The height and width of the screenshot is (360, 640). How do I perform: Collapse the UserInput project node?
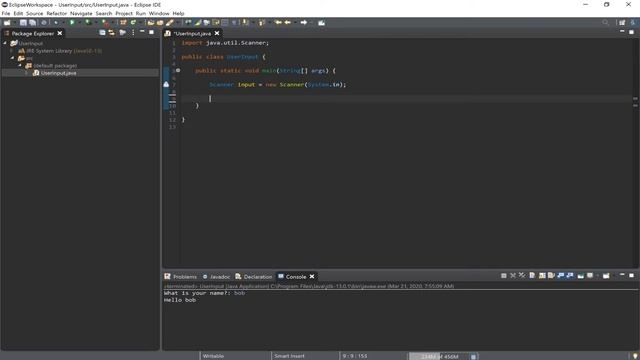pyautogui.click(x=5, y=43)
